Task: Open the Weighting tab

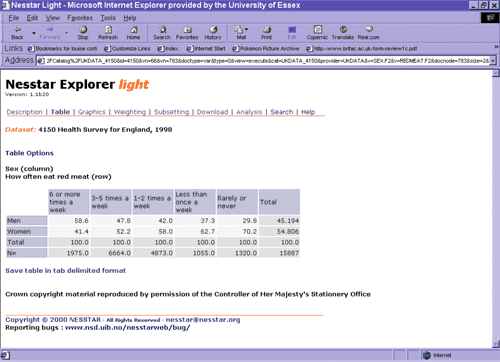Action: point(130,112)
